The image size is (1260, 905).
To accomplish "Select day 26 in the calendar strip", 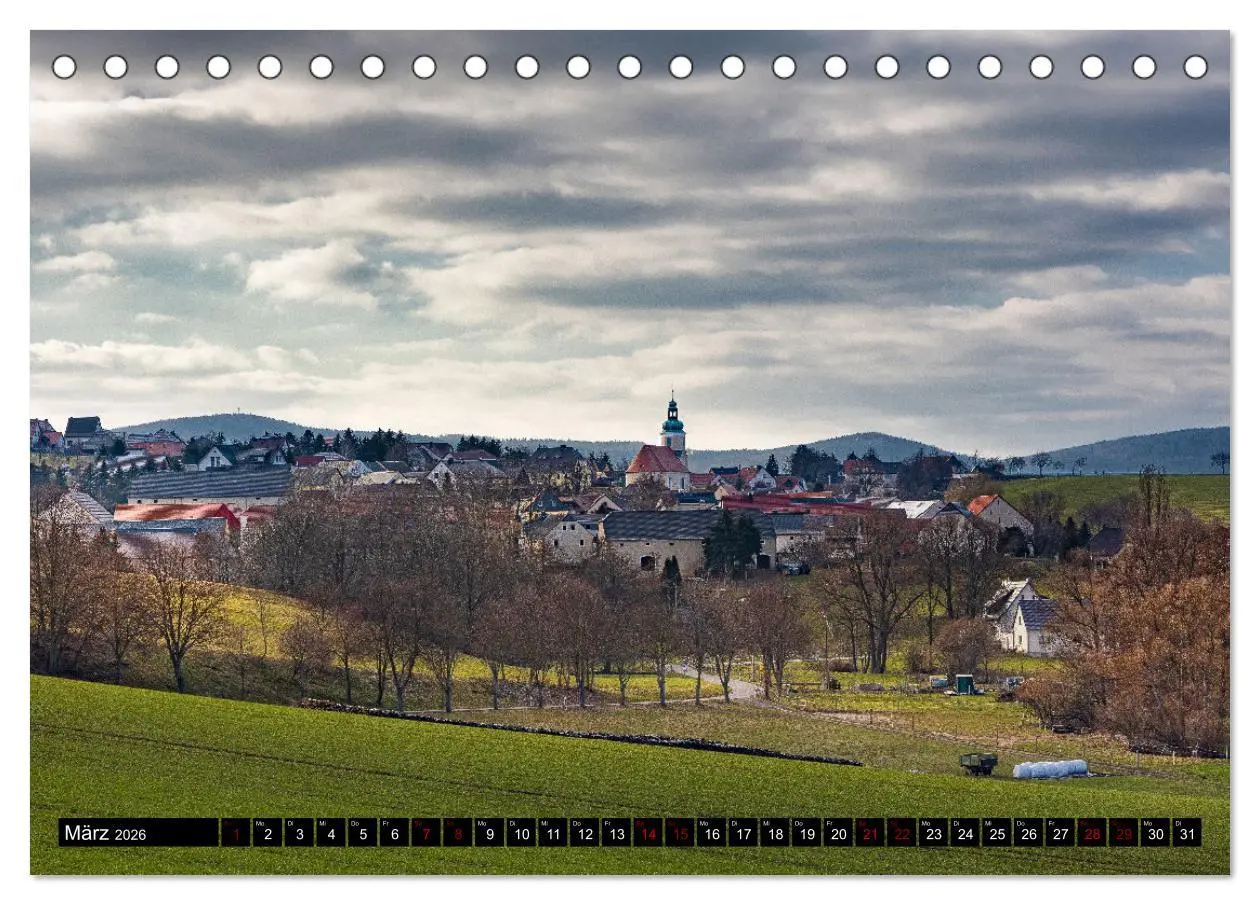I will point(1029,833).
